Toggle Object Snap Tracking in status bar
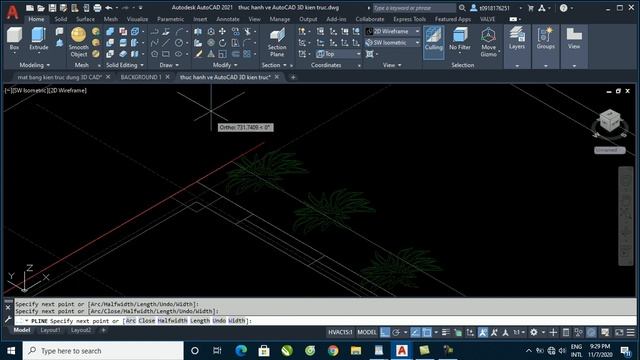This screenshot has width=640, height=360. [x=415, y=333]
